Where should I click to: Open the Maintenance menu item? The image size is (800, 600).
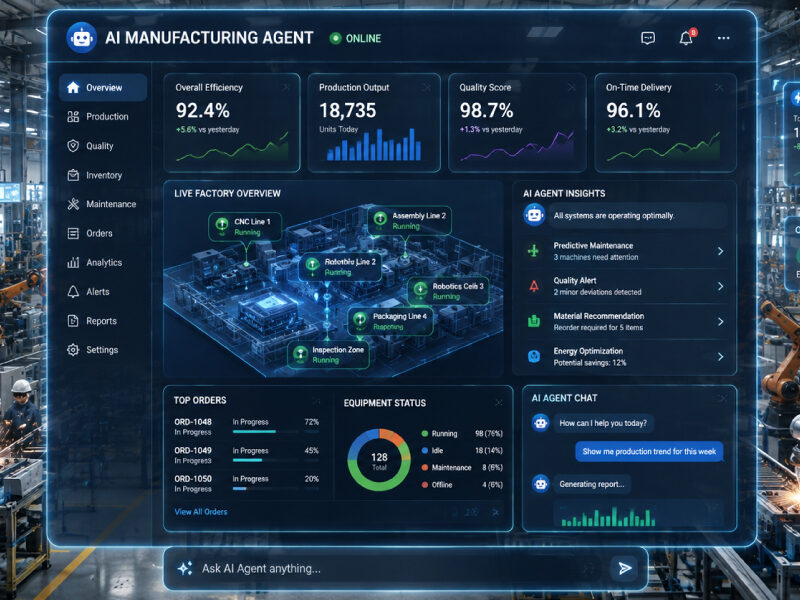103,204
